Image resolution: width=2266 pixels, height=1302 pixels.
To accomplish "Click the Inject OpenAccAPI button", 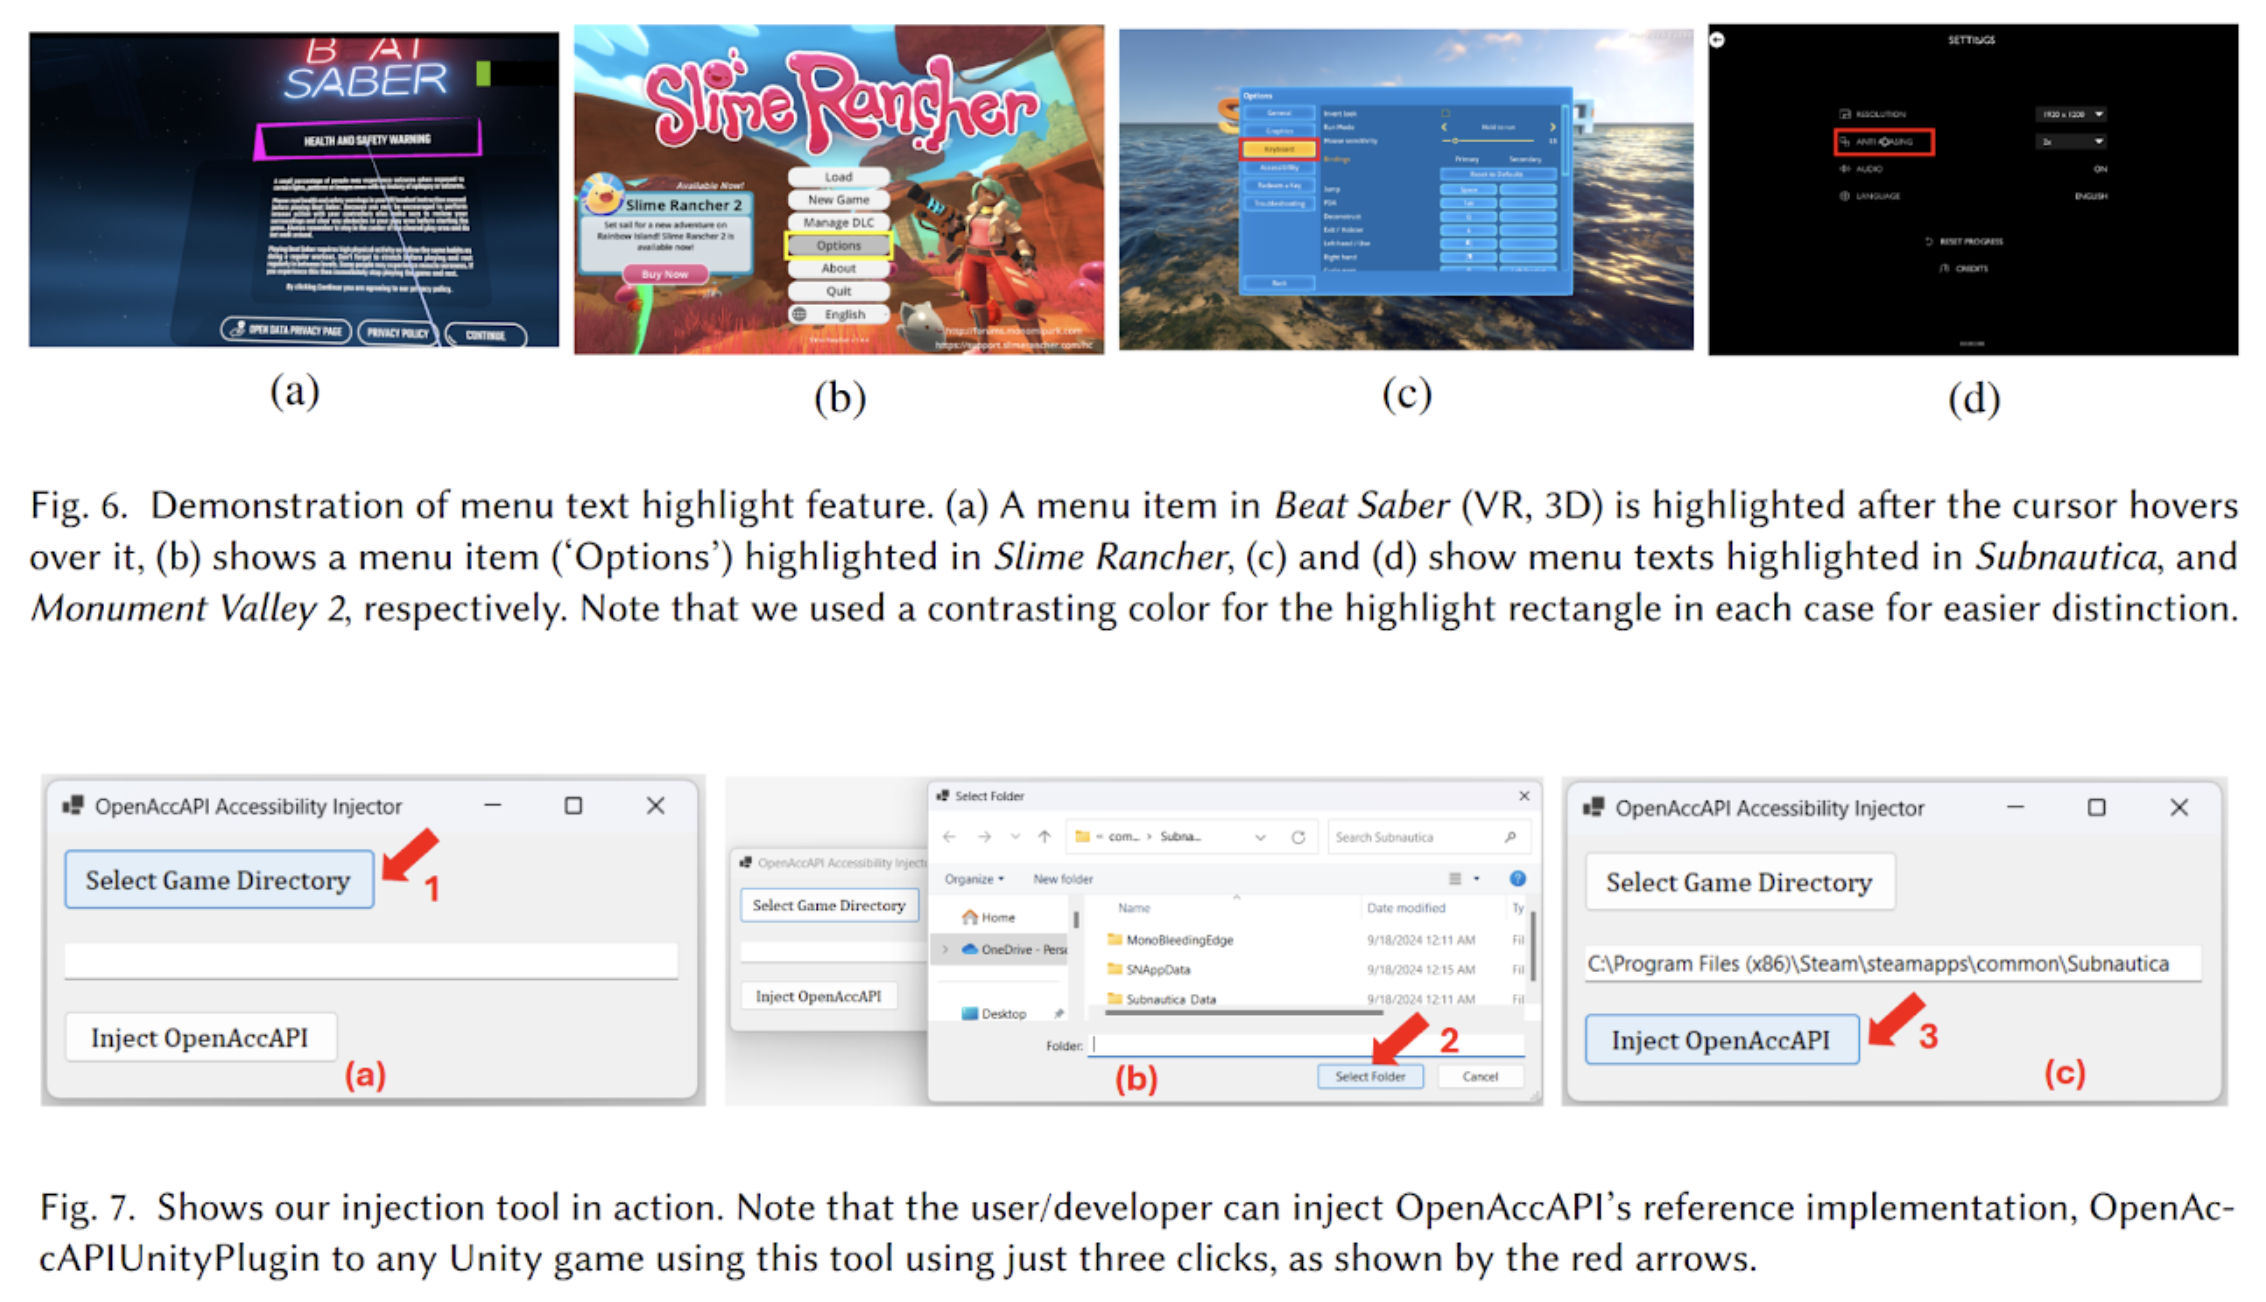I will [x=1722, y=1040].
